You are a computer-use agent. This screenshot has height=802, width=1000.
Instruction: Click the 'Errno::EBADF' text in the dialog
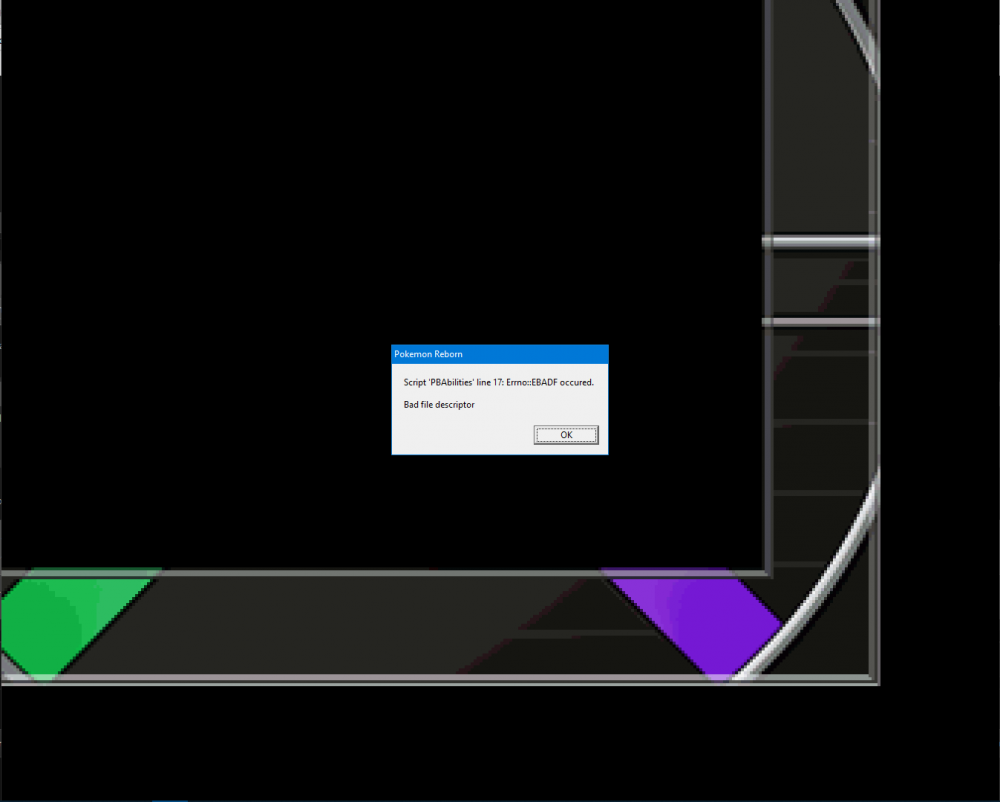point(532,382)
